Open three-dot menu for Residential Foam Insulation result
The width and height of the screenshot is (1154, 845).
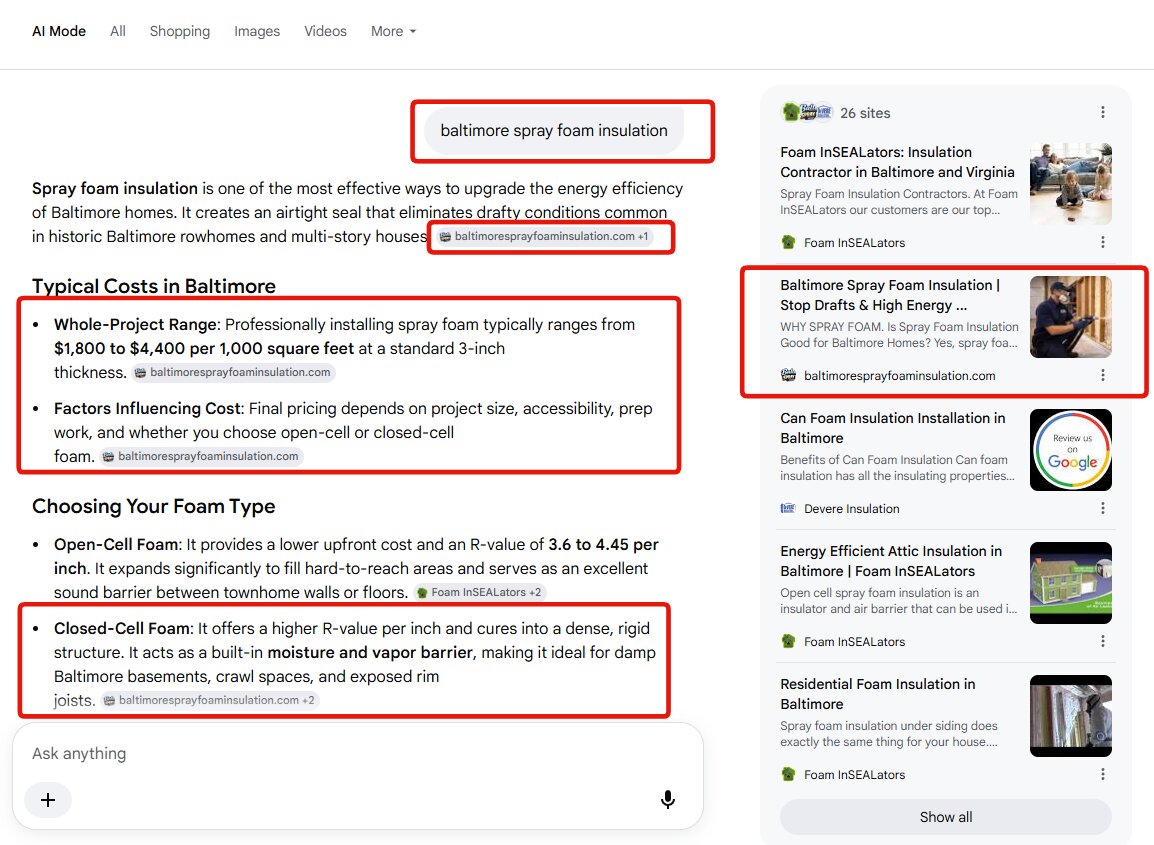tap(1102, 774)
